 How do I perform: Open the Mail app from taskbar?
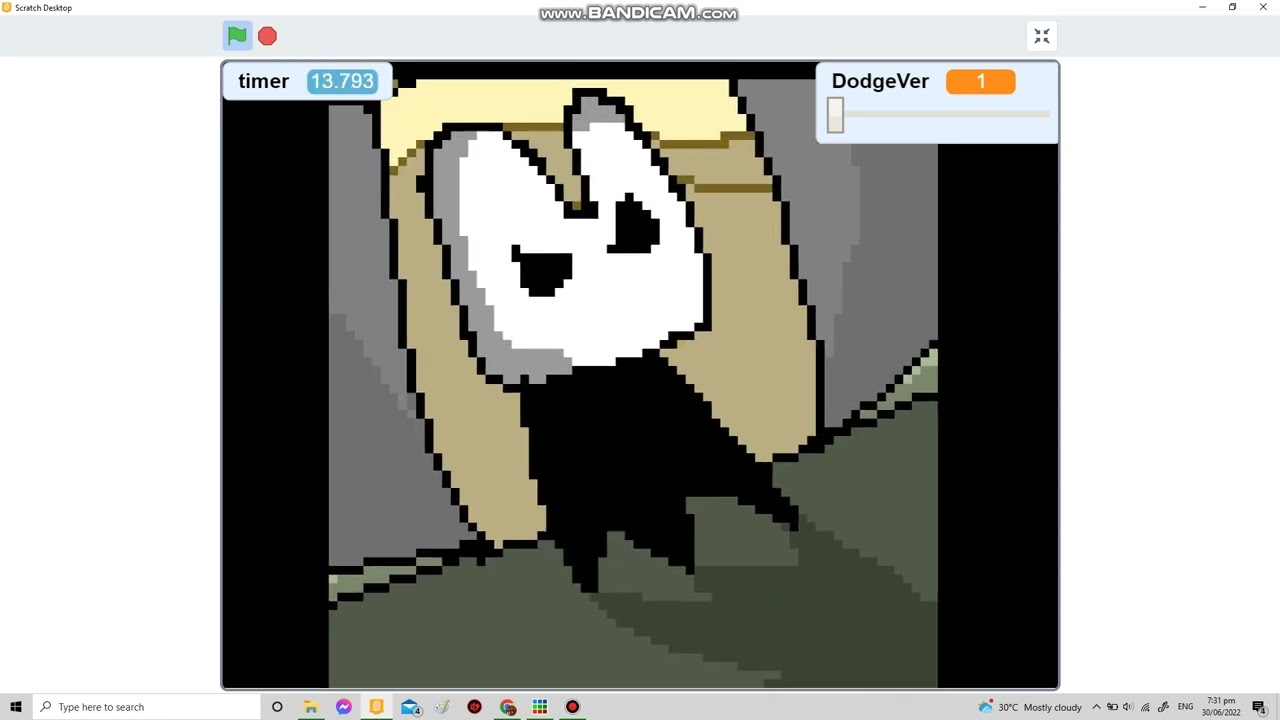[410, 707]
